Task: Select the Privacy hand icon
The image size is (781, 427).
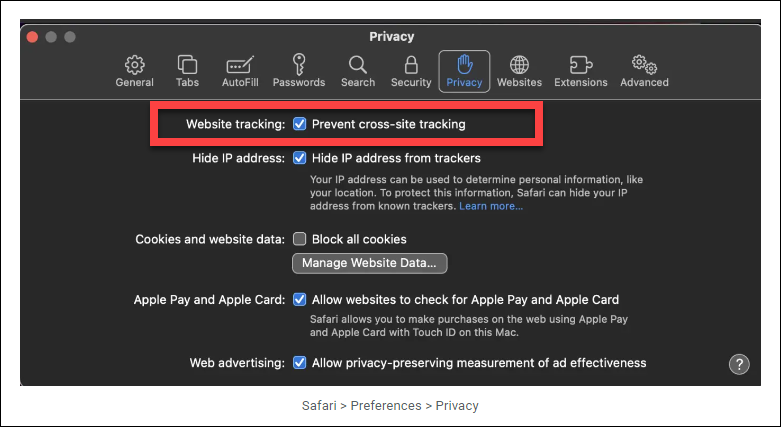Action: [464, 70]
